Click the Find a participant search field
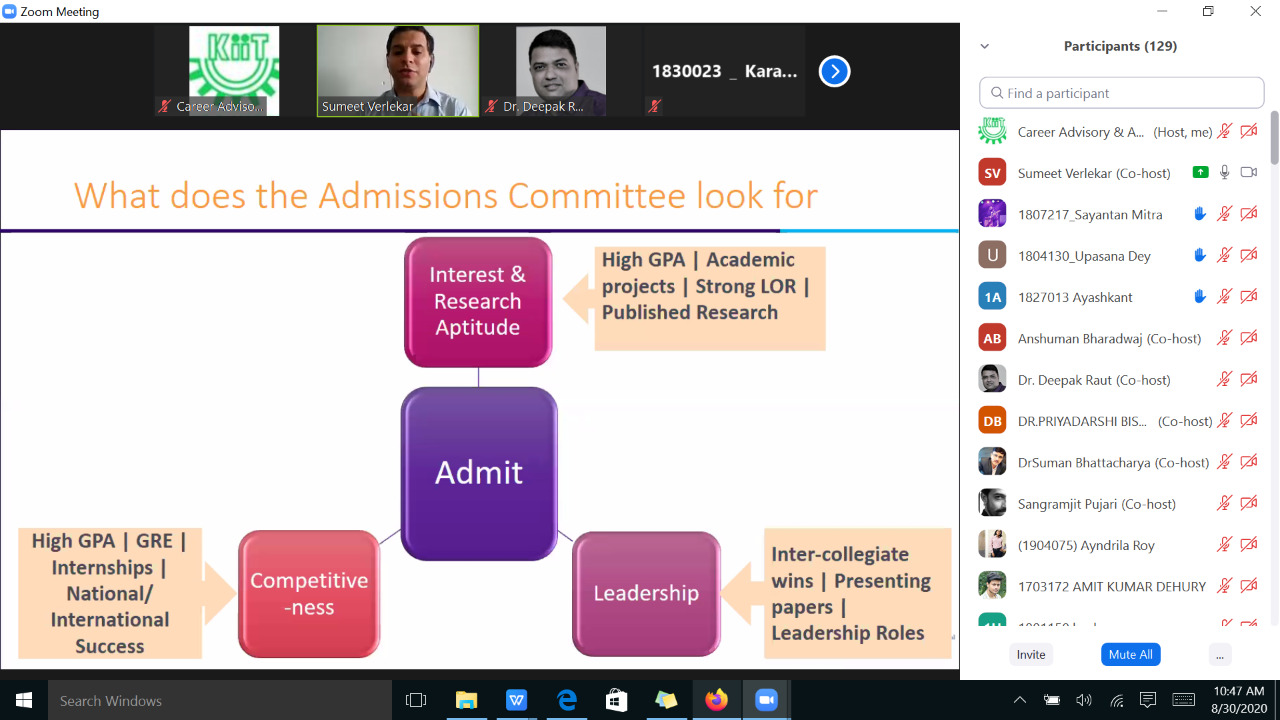1280x720 pixels. coord(1121,93)
